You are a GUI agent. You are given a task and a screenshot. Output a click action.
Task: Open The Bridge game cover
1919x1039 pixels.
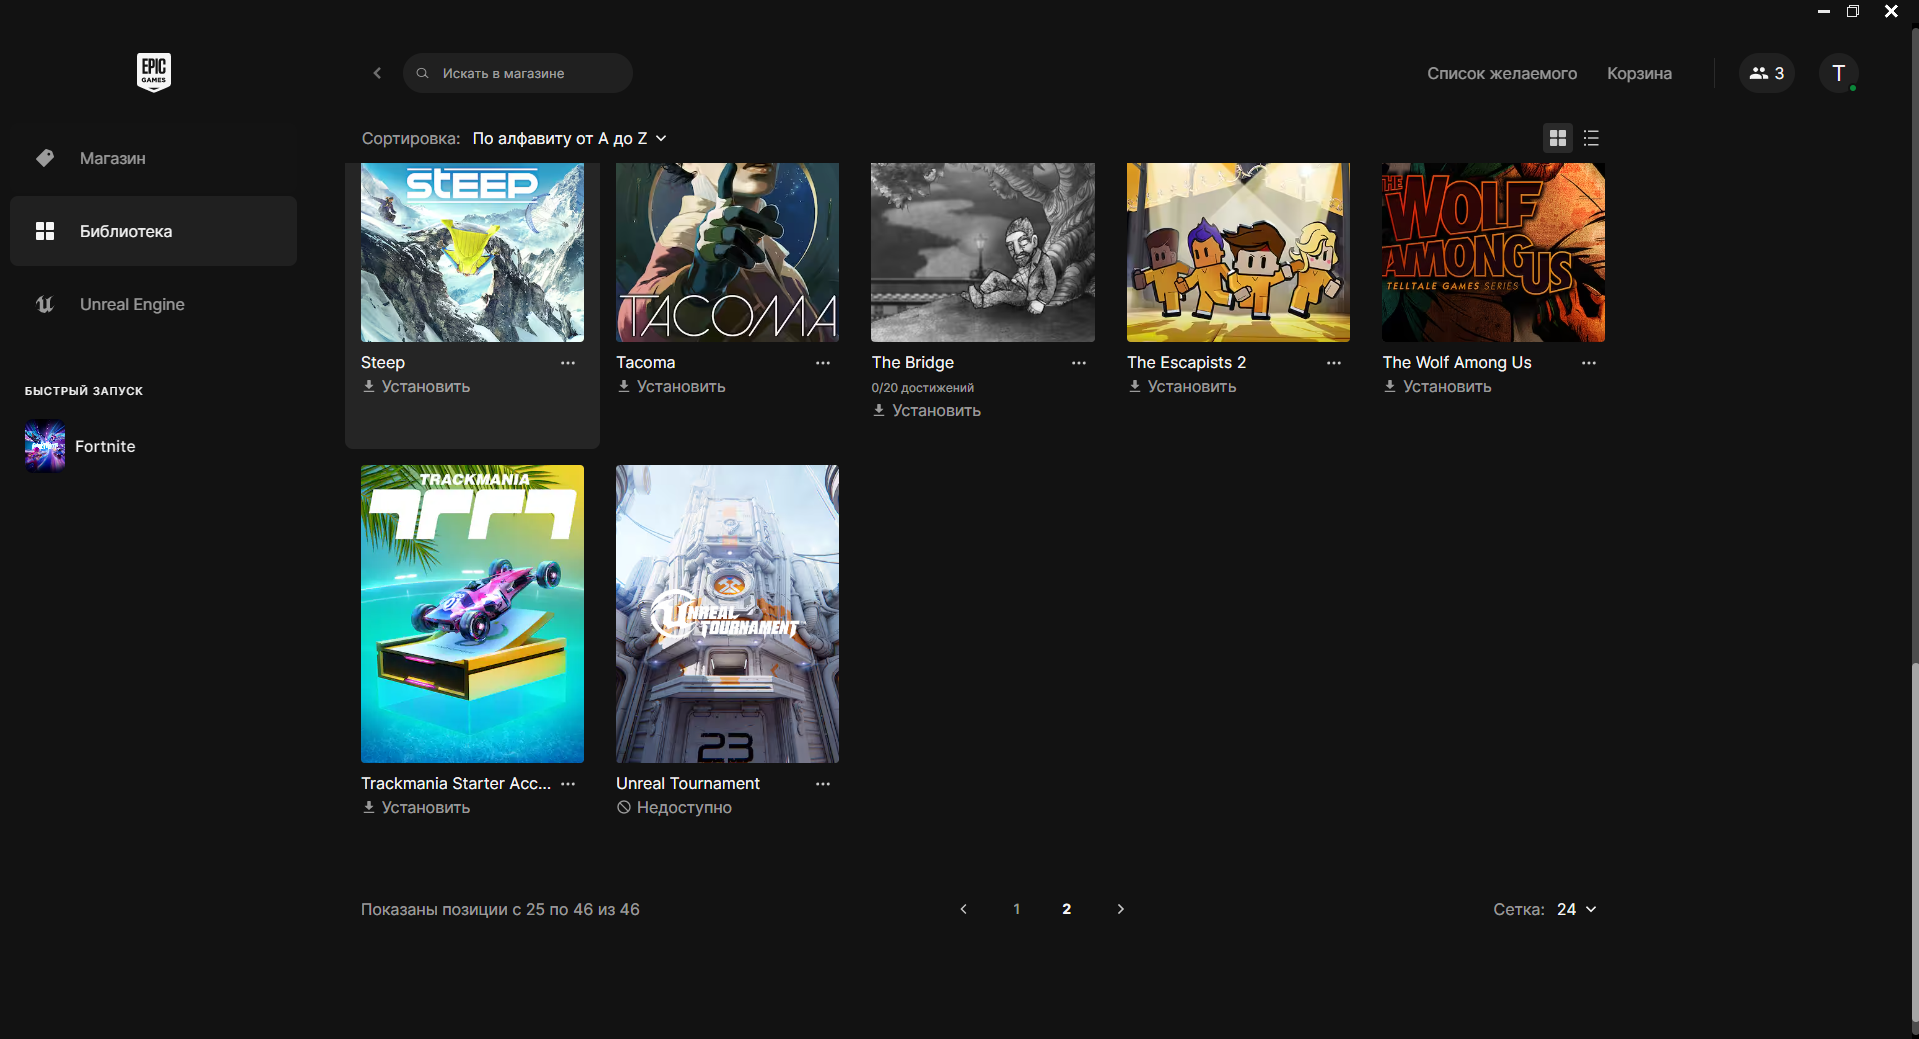tap(982, 252)
